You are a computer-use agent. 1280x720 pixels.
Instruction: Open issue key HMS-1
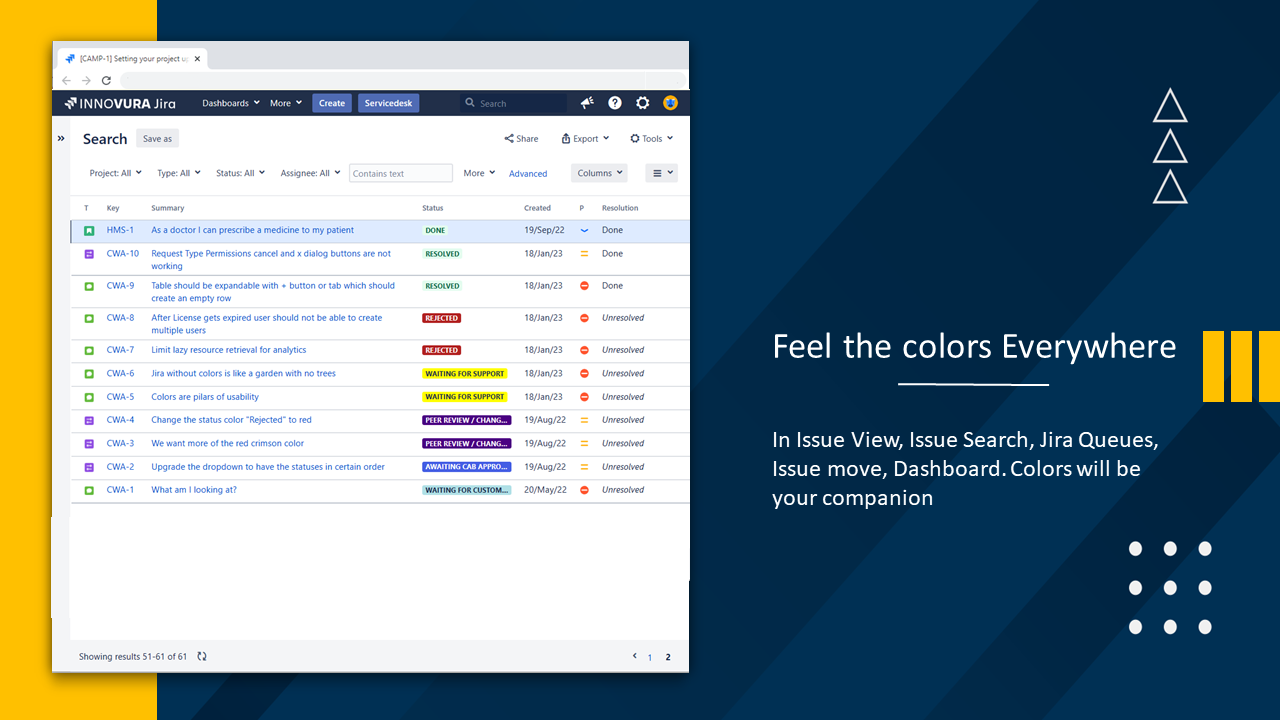click(120, 230)
